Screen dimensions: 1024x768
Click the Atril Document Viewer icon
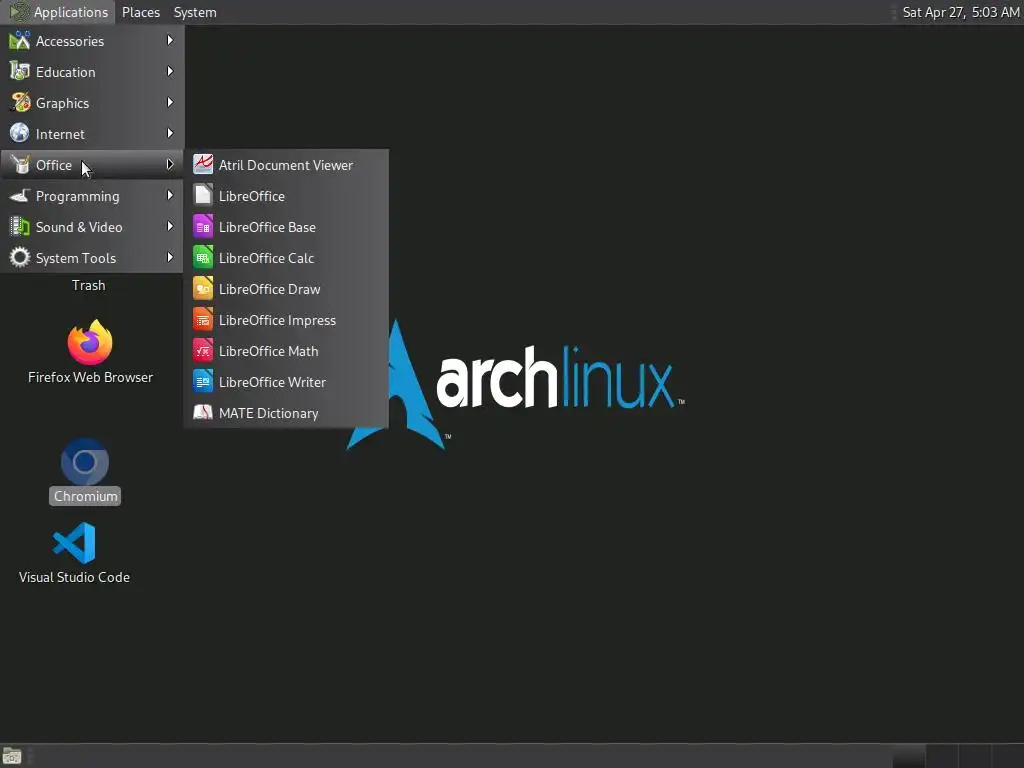pyautogui.click(x=202, y=165)
